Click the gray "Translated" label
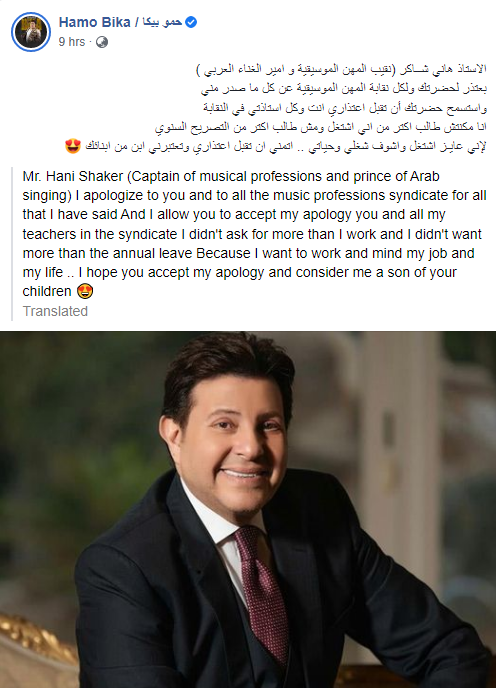The image size is (496, 688). 55,311
